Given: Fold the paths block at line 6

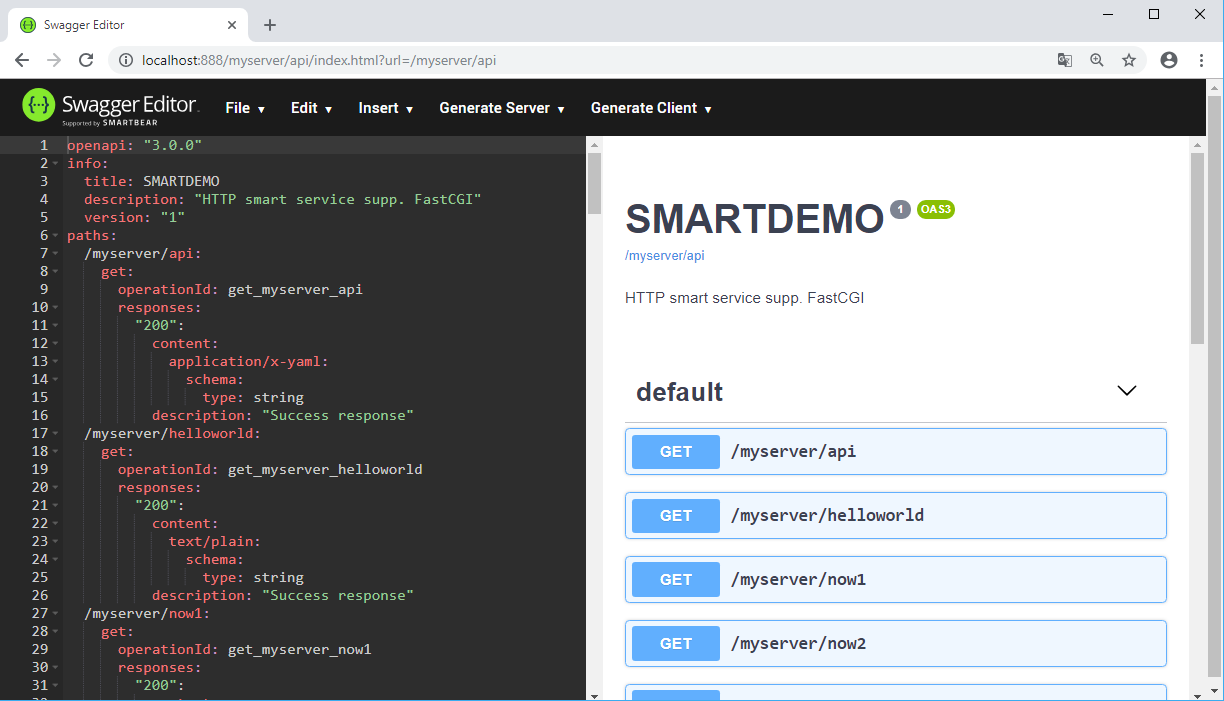Looking at the screenshot, I should coord(56,235).
